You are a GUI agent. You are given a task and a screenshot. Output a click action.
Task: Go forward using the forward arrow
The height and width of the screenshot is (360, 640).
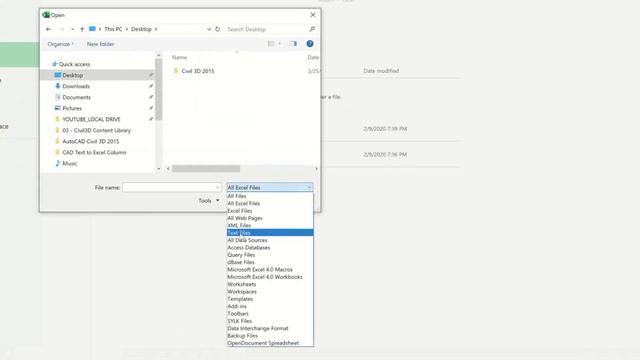point(62,29)
